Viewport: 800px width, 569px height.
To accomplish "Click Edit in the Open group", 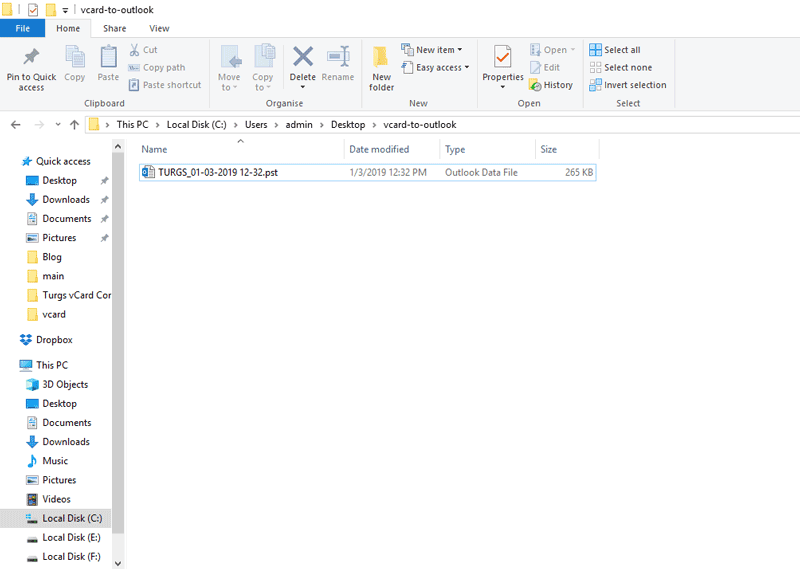I will (x=545, y=67).
